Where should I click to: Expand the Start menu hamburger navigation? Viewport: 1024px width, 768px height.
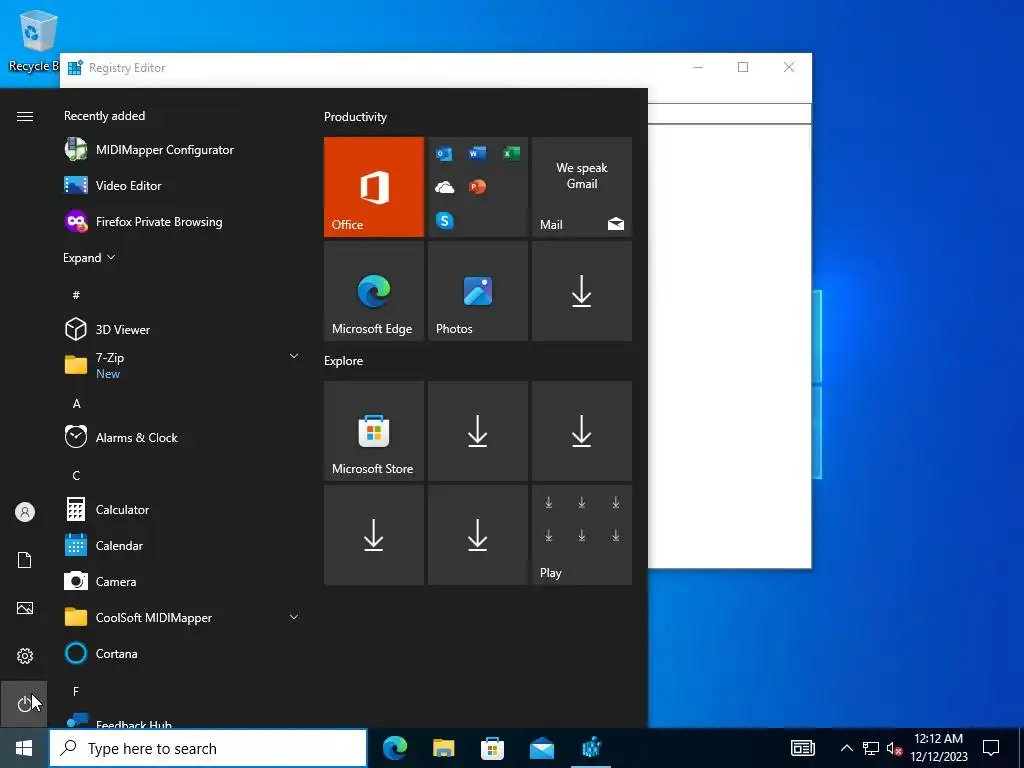point(25,116)
